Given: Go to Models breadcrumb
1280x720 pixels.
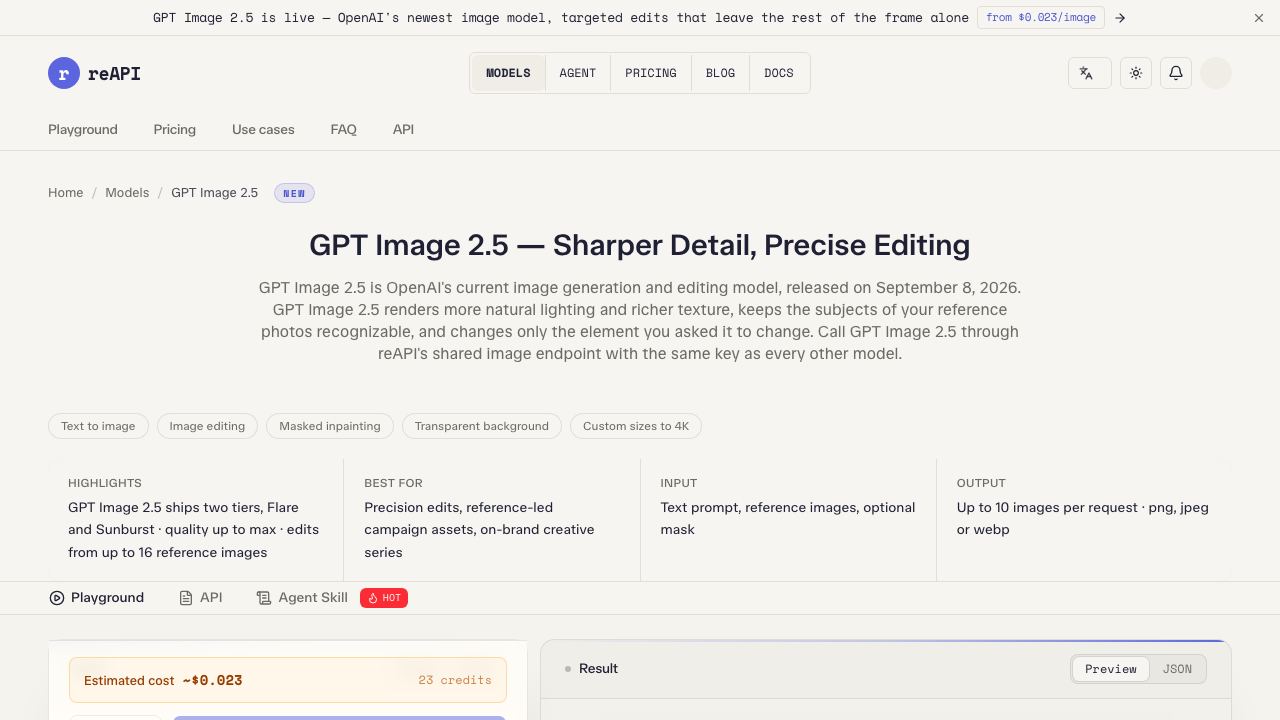Looking at the screenshot, I should tap(127, 193).
